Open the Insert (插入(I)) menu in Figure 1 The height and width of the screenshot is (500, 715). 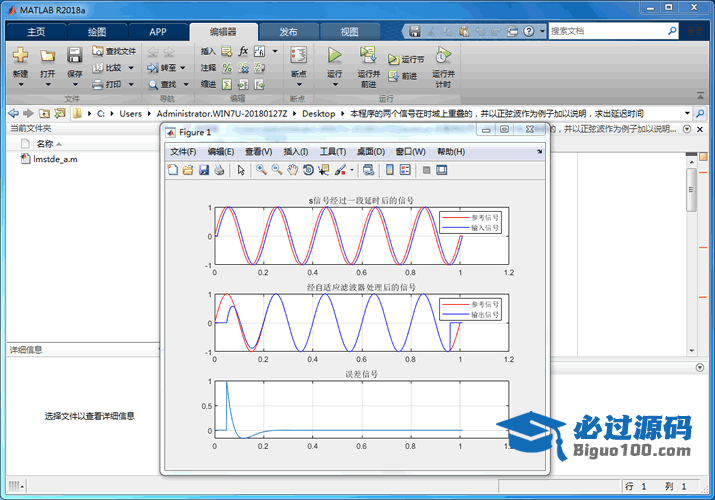(295, 151)
